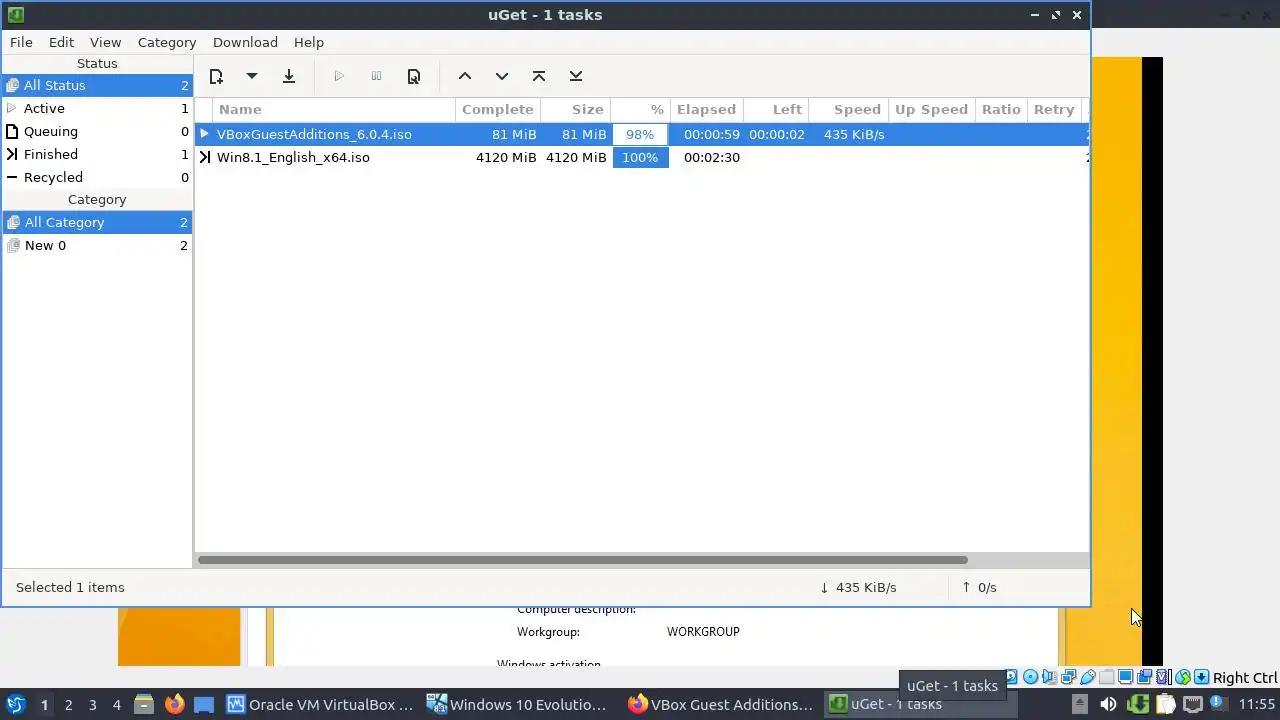Move selected download to top
Screen dimensions: 1280x720
[x=539, y=76]
